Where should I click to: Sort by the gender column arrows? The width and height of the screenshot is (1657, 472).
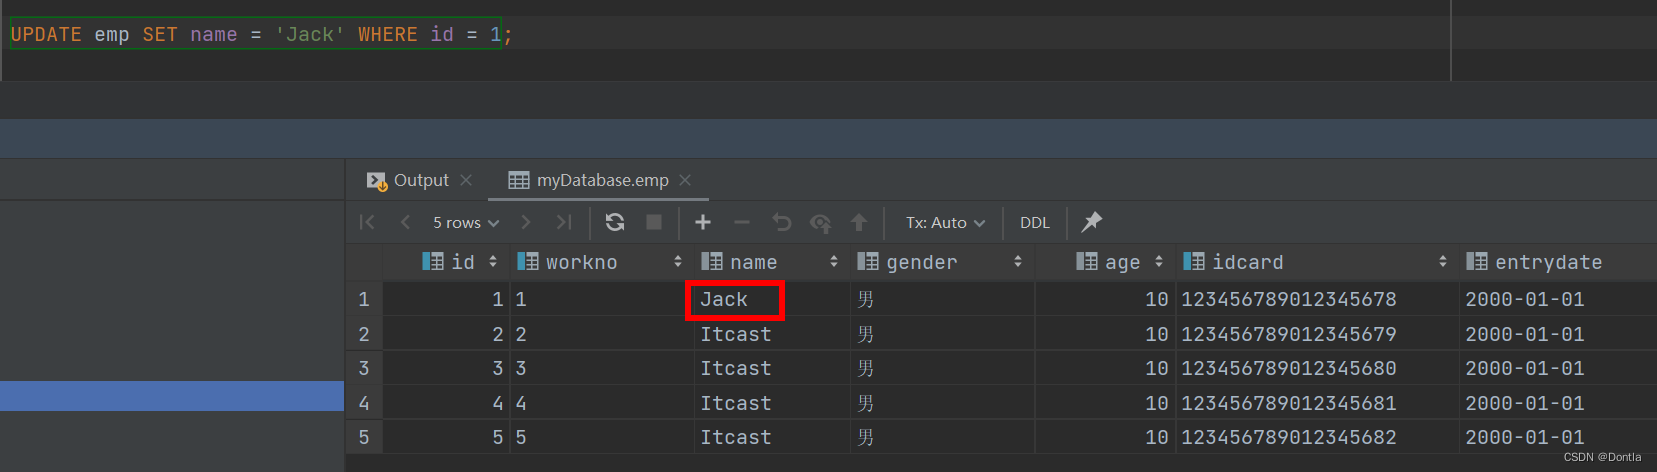point(1018,262)
